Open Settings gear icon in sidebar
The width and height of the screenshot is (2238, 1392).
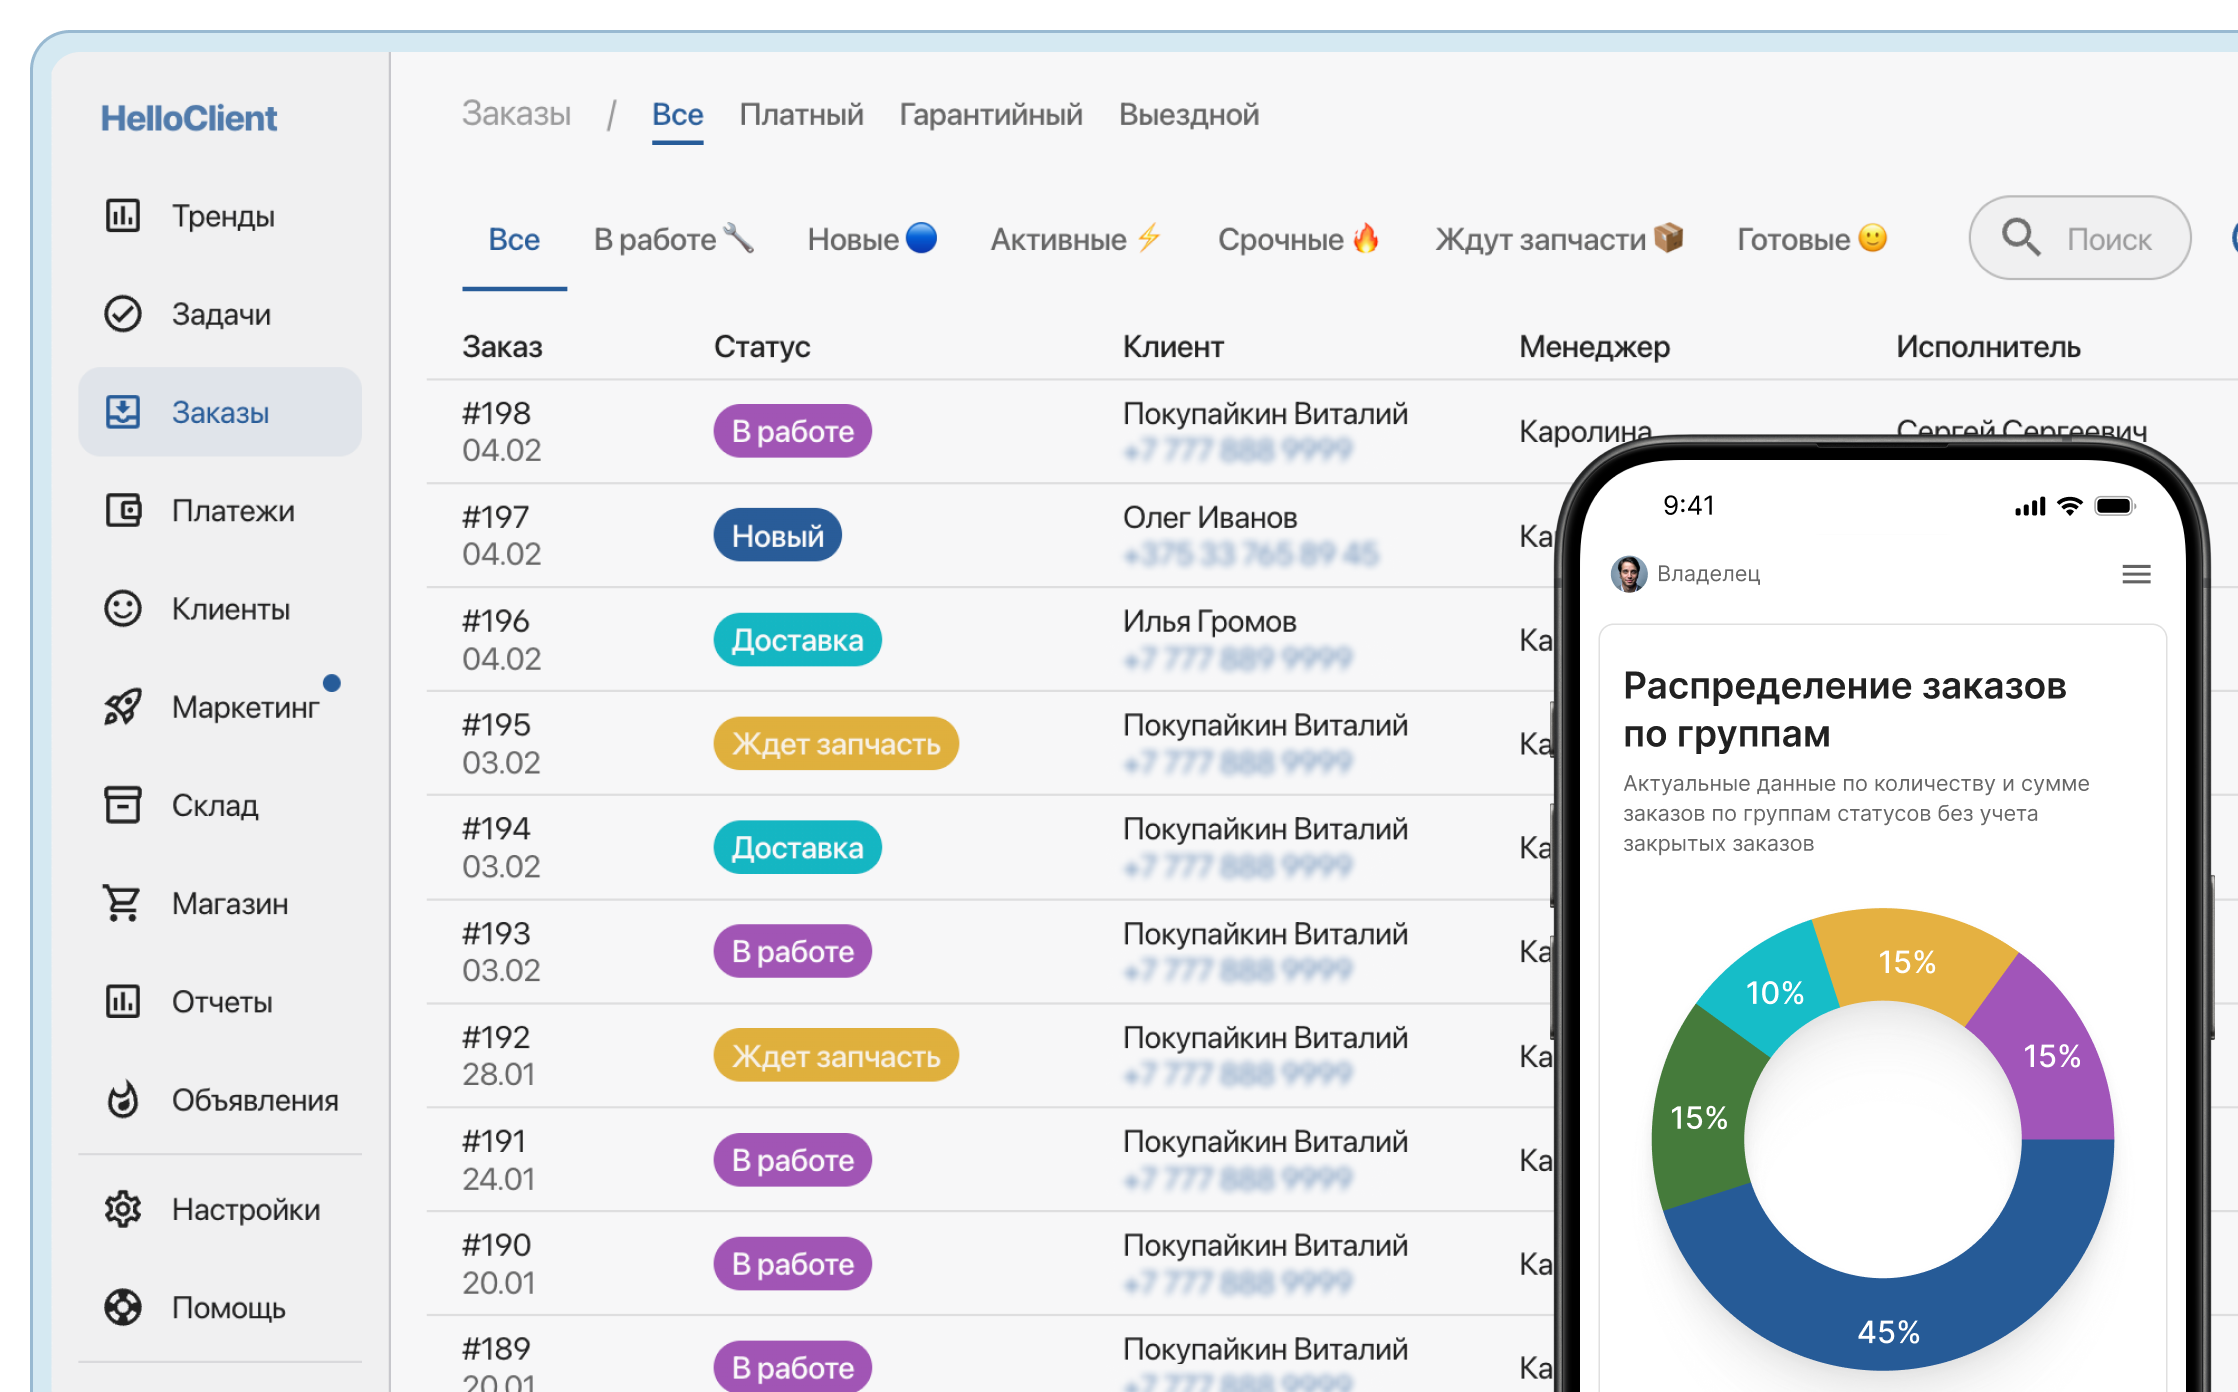point(123,1209)
